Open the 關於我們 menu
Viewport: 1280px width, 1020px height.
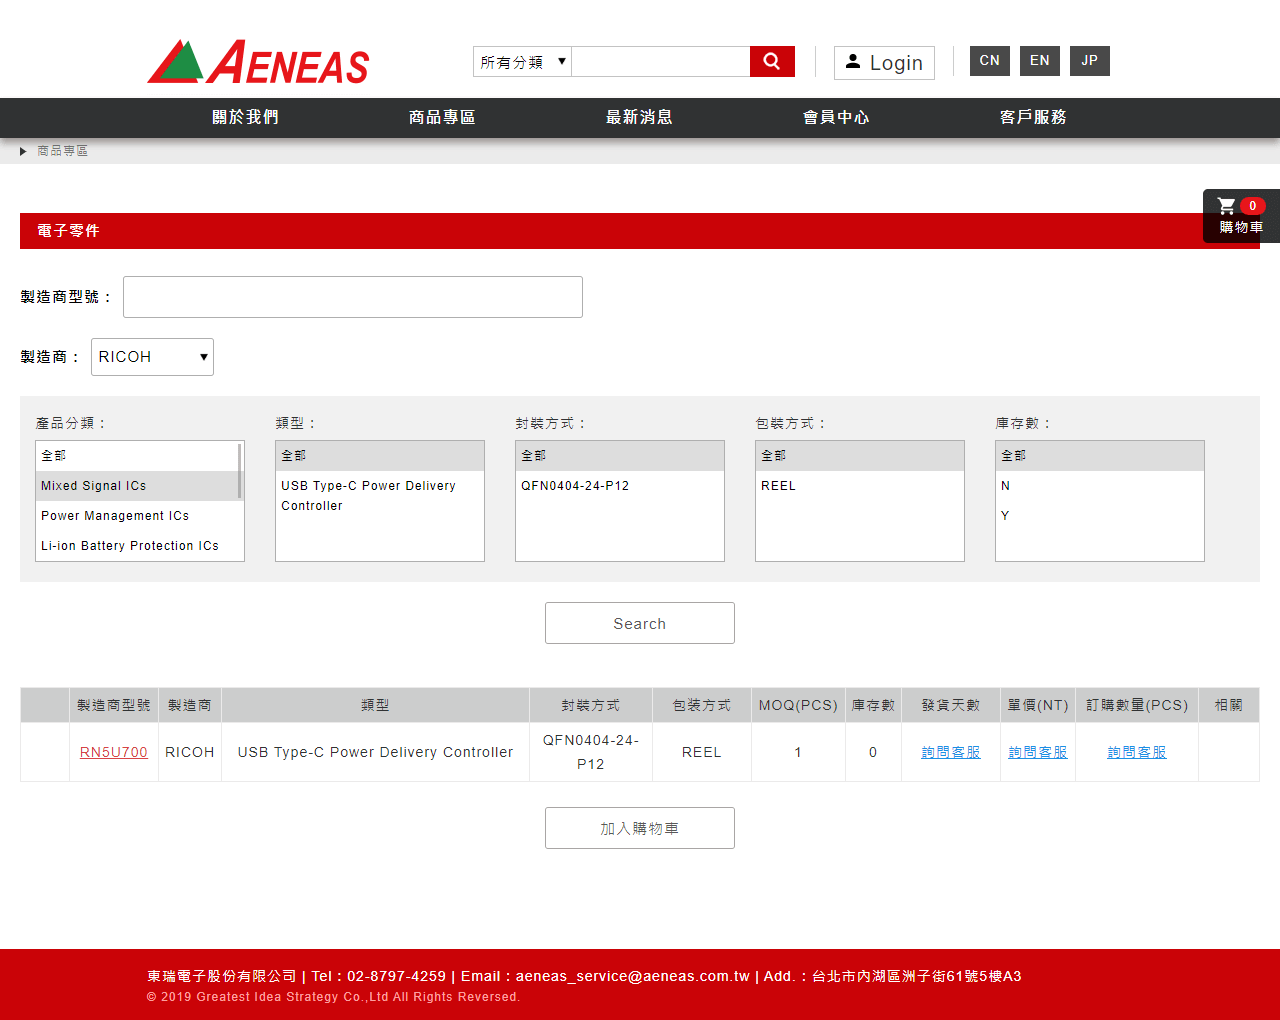pyautogui.click(x=245, y=117)
